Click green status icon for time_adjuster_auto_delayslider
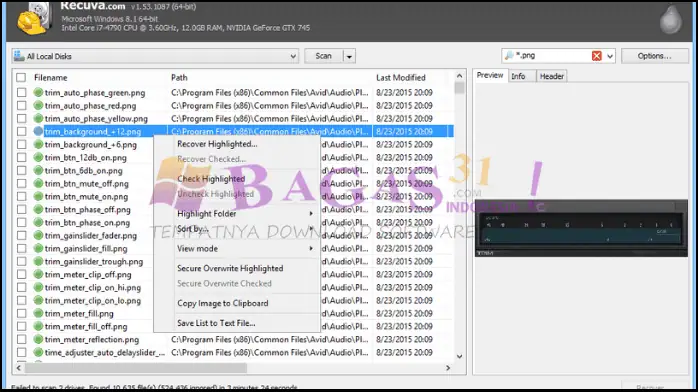The height and width of the screenshot is (392, 698). click(38, 352)
